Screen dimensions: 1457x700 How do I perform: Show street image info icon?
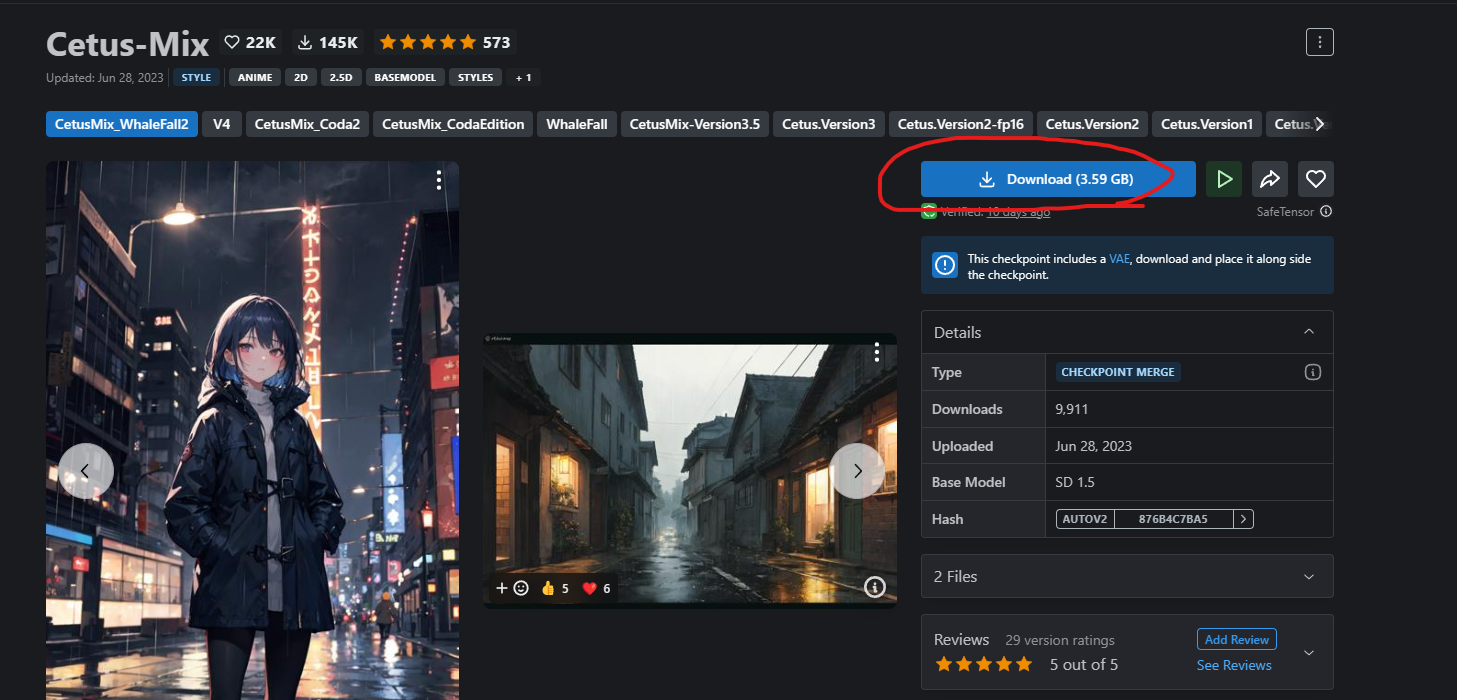875,587
